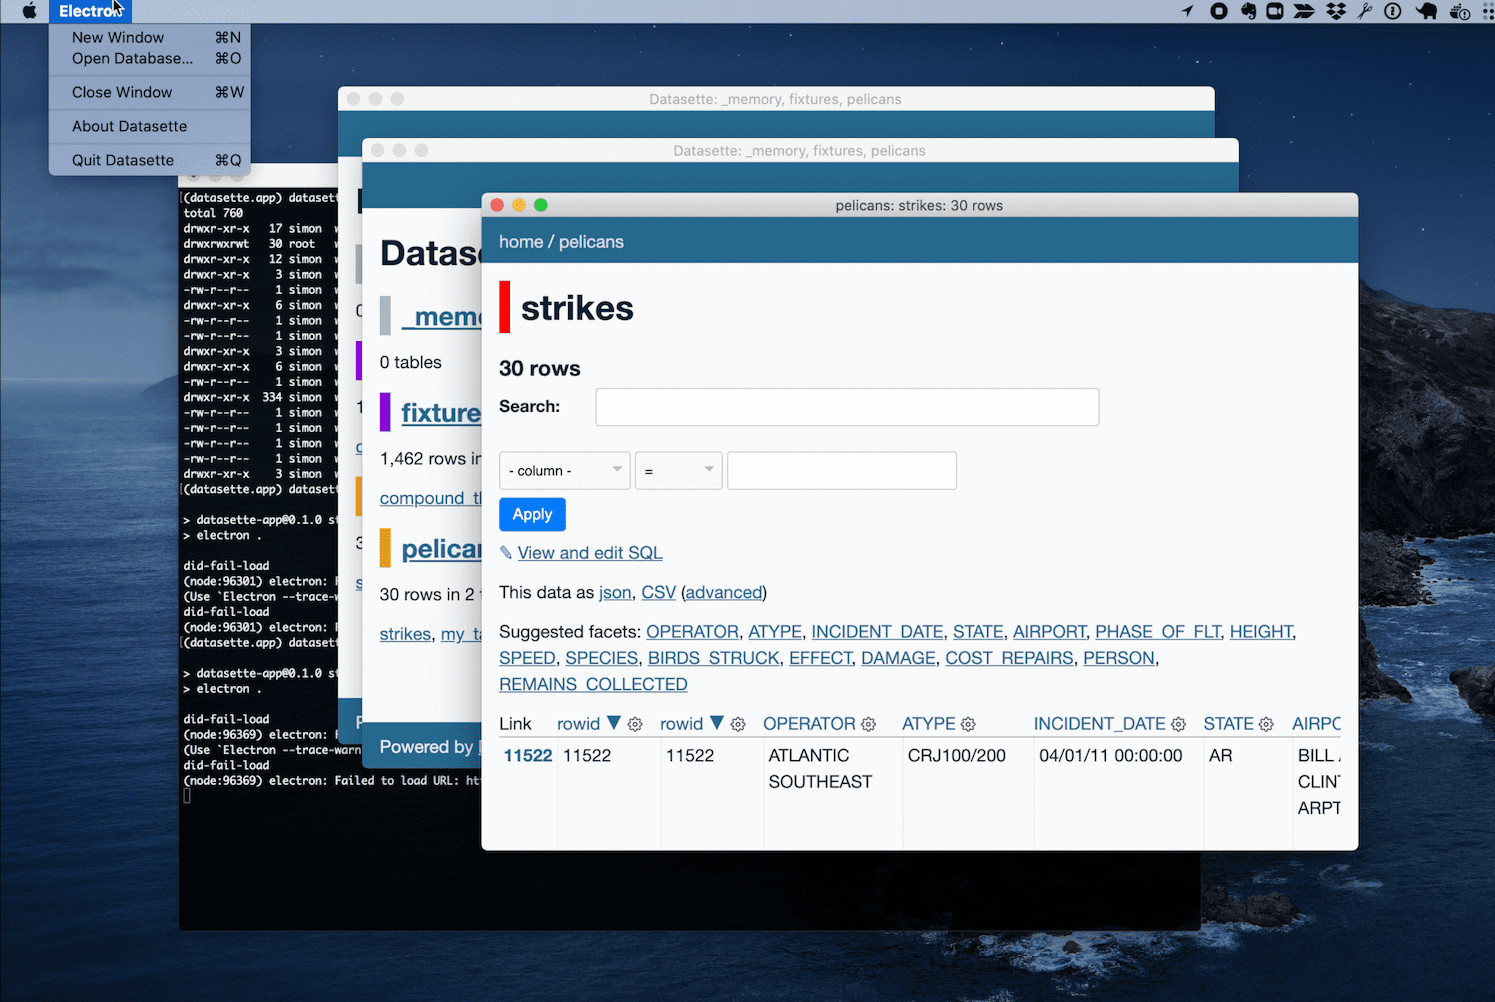Add the SPECIES suggested facet
1495x1002 pixels.
[x=601, y=658]
